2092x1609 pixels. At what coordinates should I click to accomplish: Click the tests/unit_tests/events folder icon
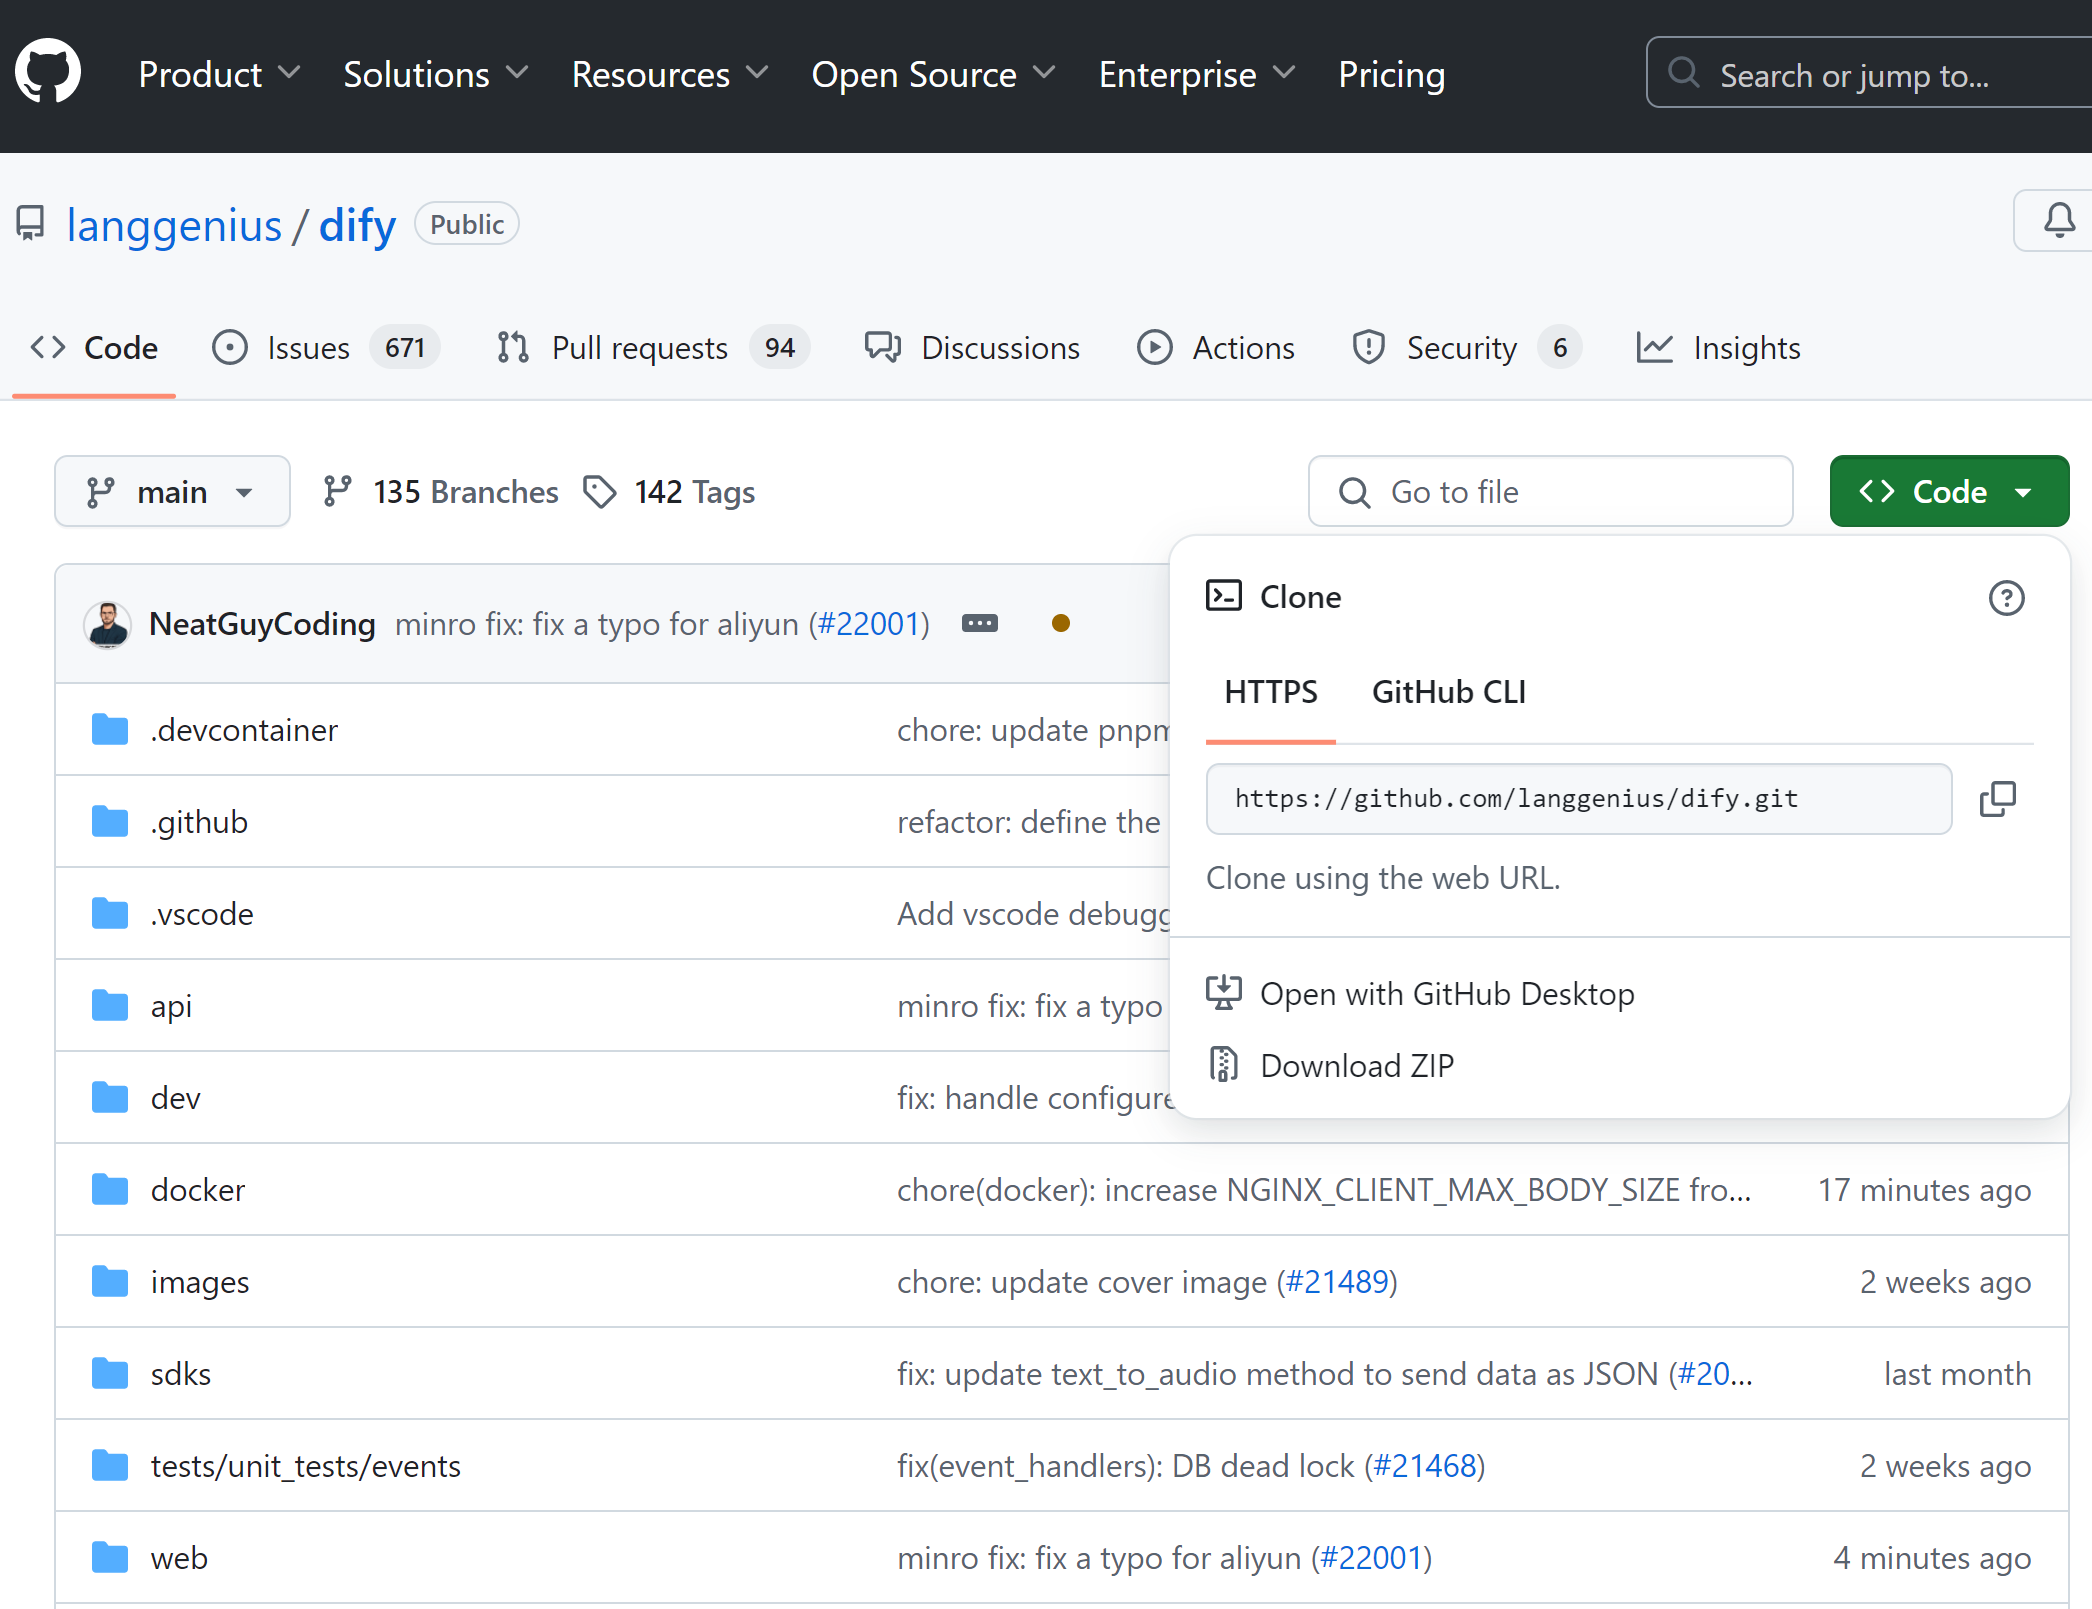(x=110, y=1466)
